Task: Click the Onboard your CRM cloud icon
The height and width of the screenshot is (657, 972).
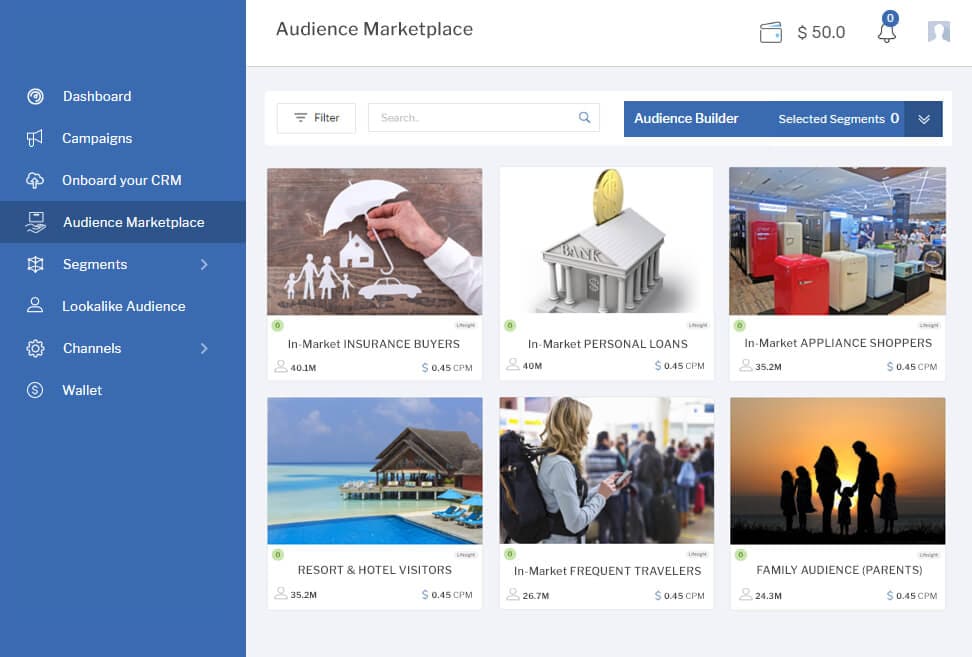Action: pos(35,180)
